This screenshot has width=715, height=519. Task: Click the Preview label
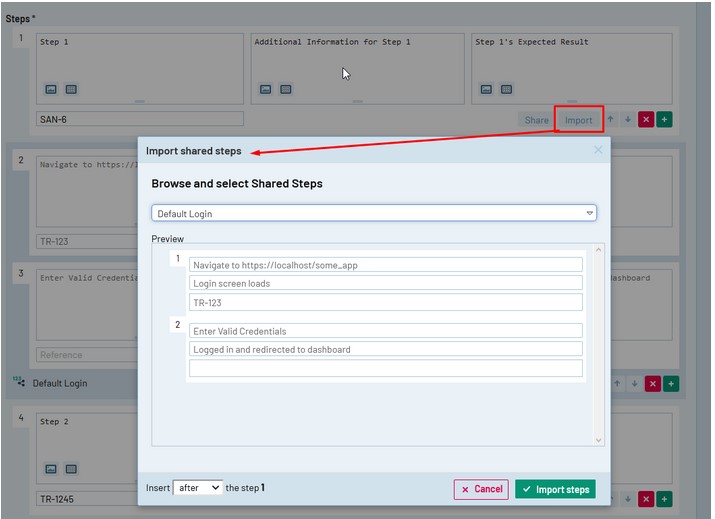coord(167,239)
